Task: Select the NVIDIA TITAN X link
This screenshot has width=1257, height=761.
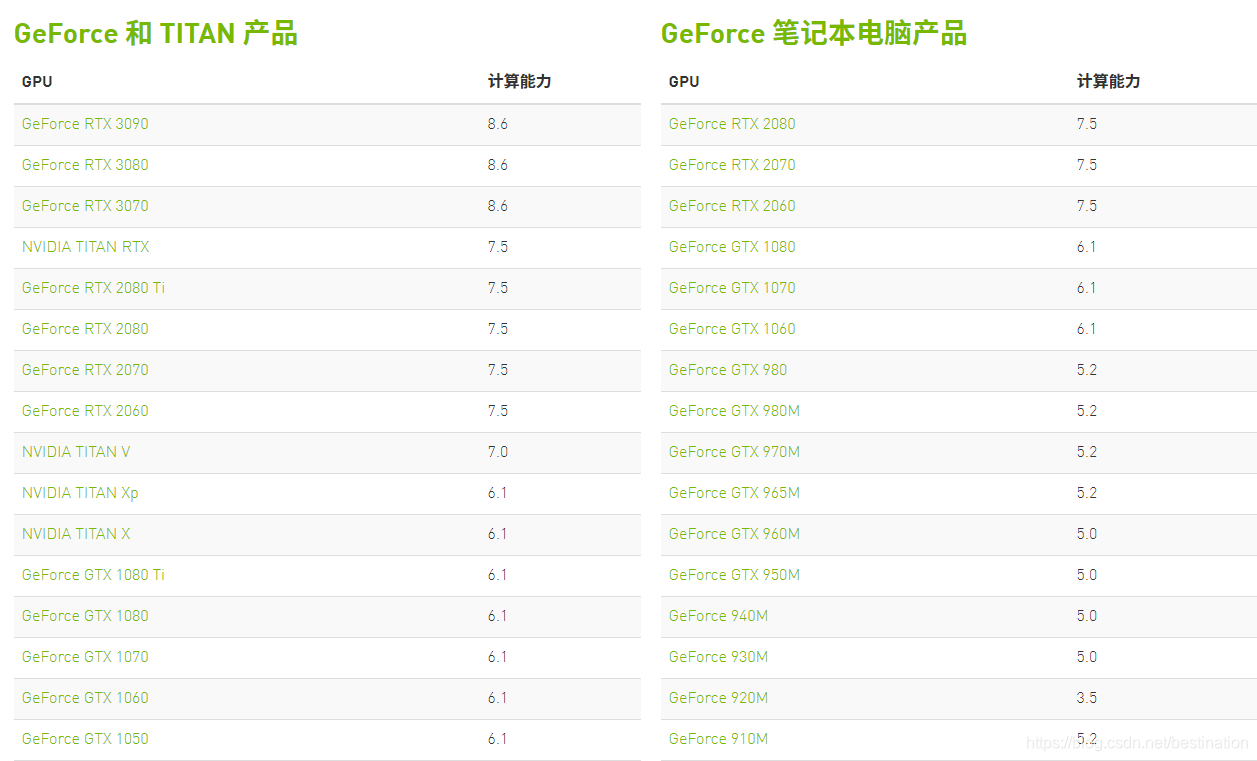Action: pyautogui.click(x=76, y=534)
